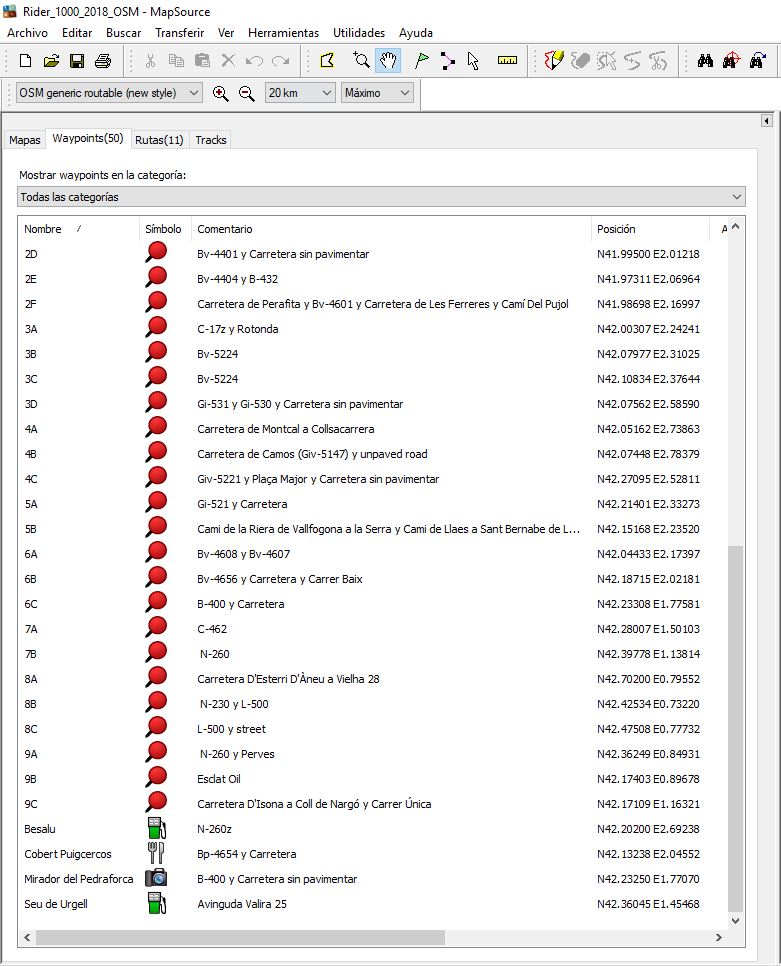Open the Utilidades menu
Image resolution: width=781 pixels, height=966 pixels.
[358, 33]
